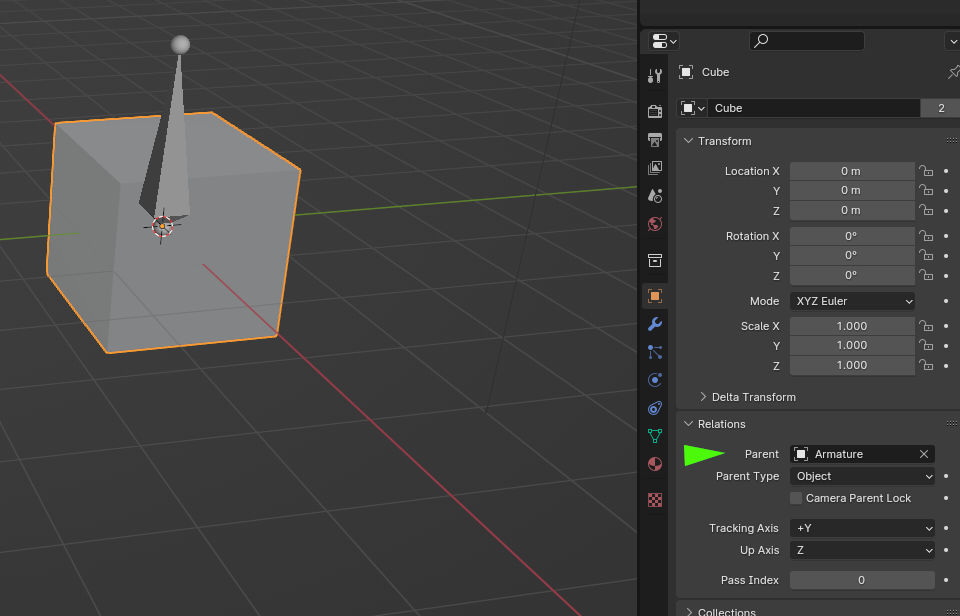
Task: Open the Physics properties tab
Action: [655, 380]
